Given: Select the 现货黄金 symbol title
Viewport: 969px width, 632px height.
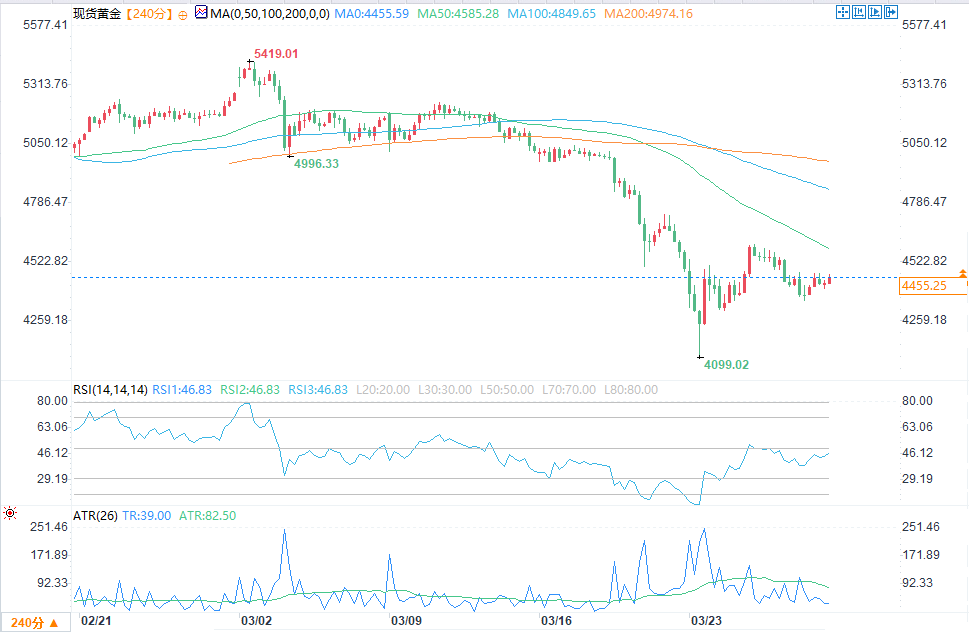Looking at the screenshot, I should pyautogui.click(x=97, y=14).
